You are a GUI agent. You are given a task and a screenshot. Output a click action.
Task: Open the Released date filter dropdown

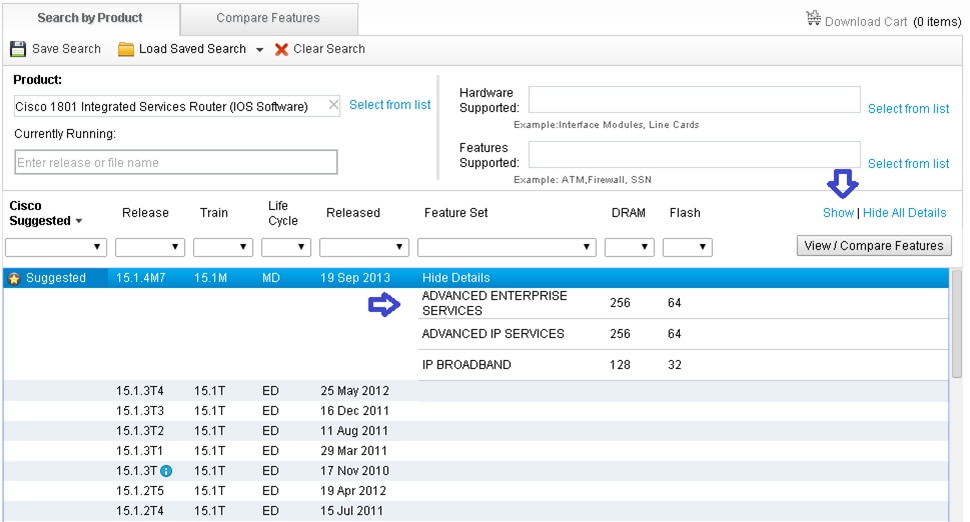tap(364, 247)
